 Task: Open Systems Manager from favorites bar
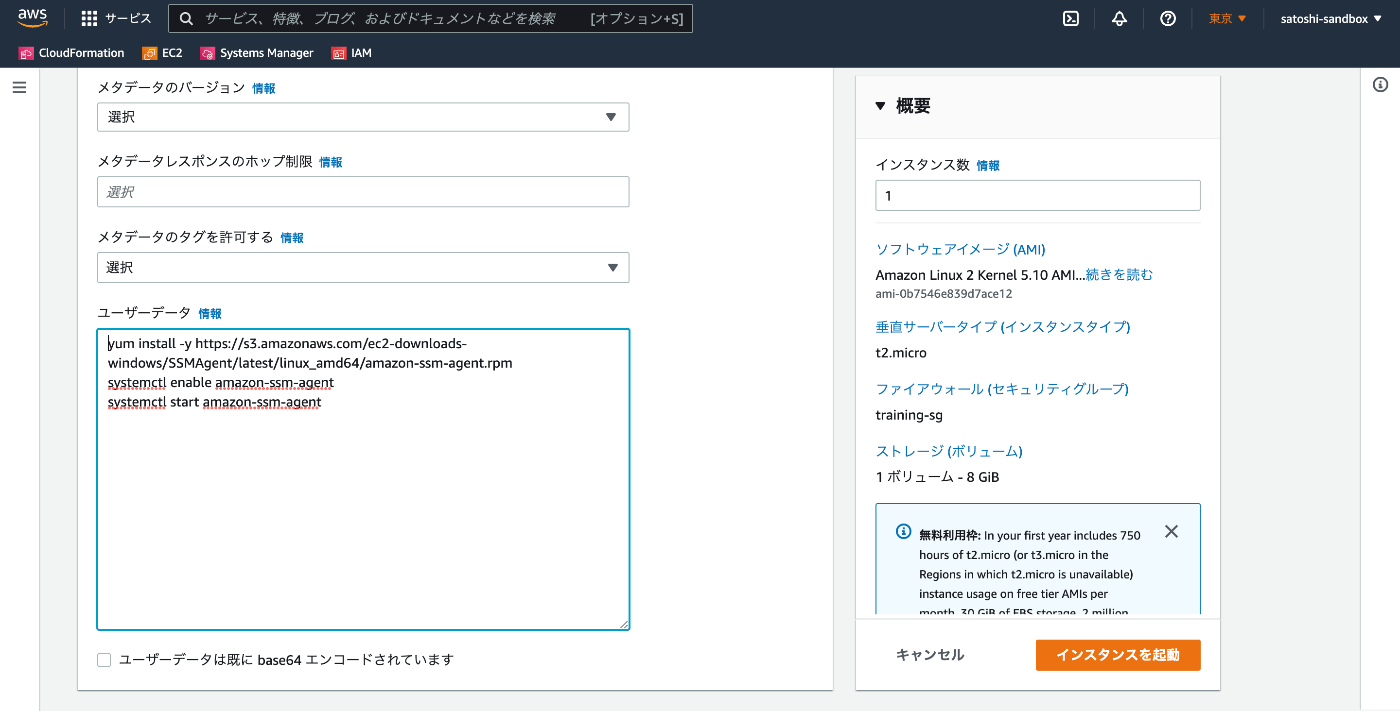click(x=257, y=53)
